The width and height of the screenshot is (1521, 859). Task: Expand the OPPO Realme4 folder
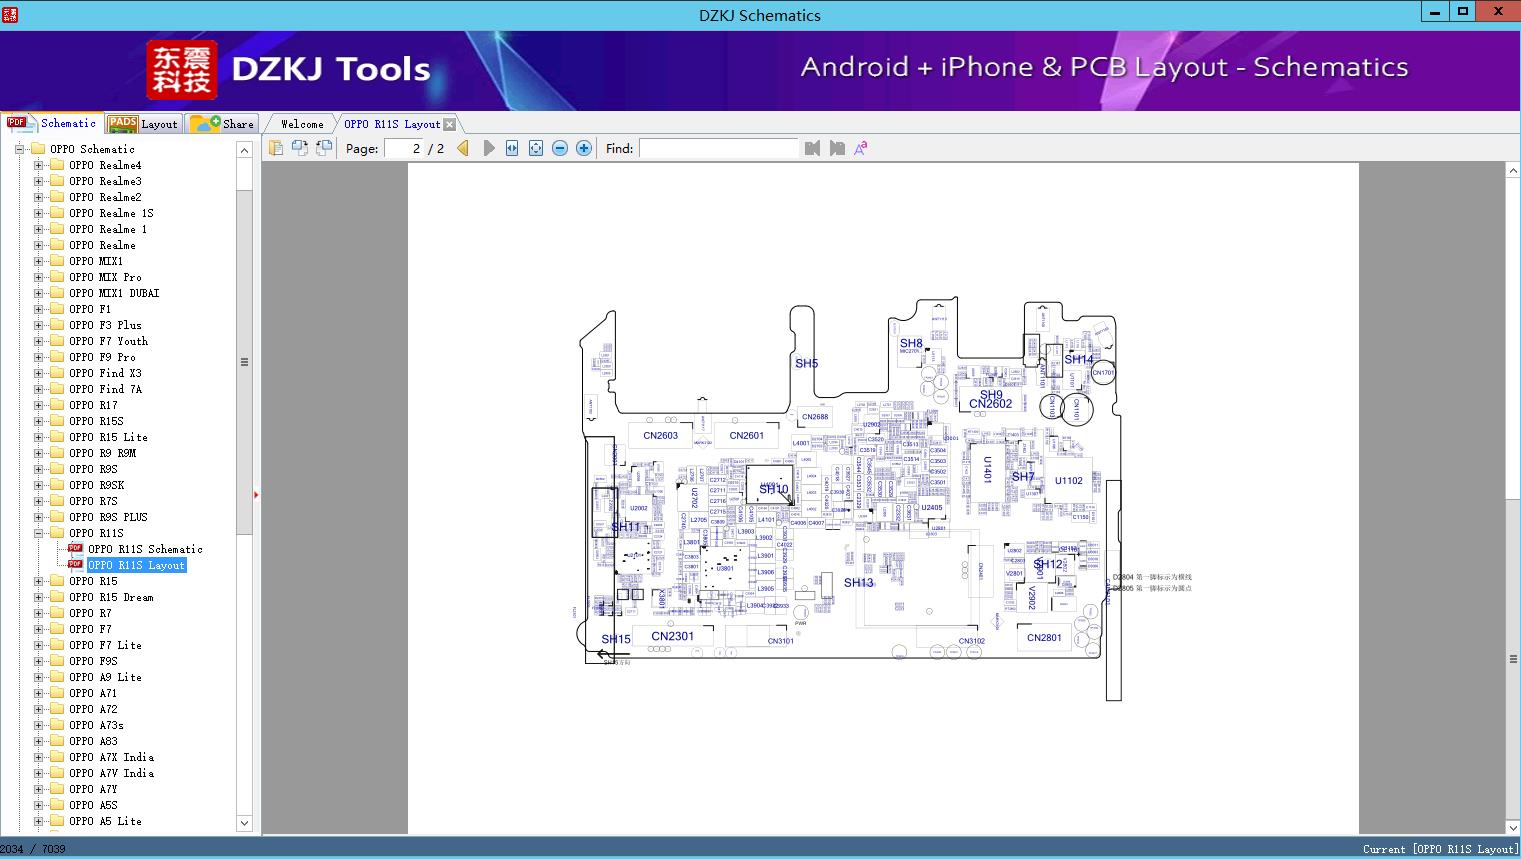coord(39,165)
